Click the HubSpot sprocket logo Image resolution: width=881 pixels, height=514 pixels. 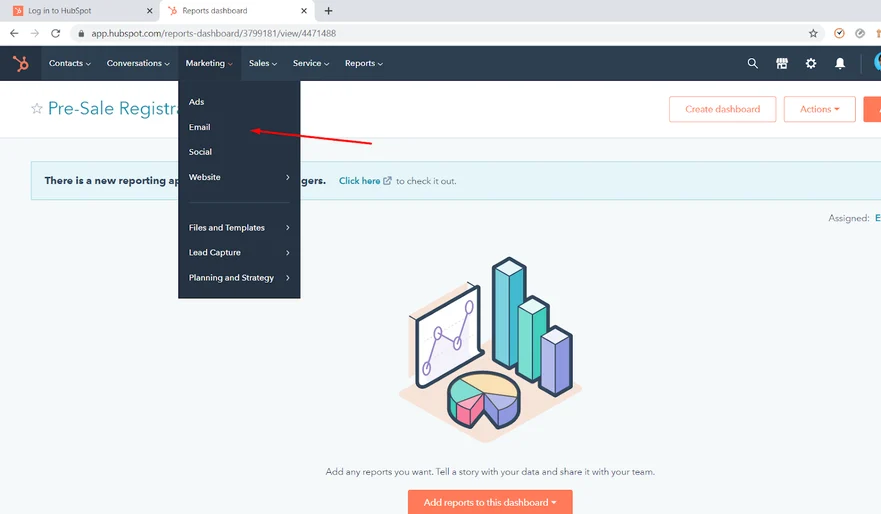[21, 63]
